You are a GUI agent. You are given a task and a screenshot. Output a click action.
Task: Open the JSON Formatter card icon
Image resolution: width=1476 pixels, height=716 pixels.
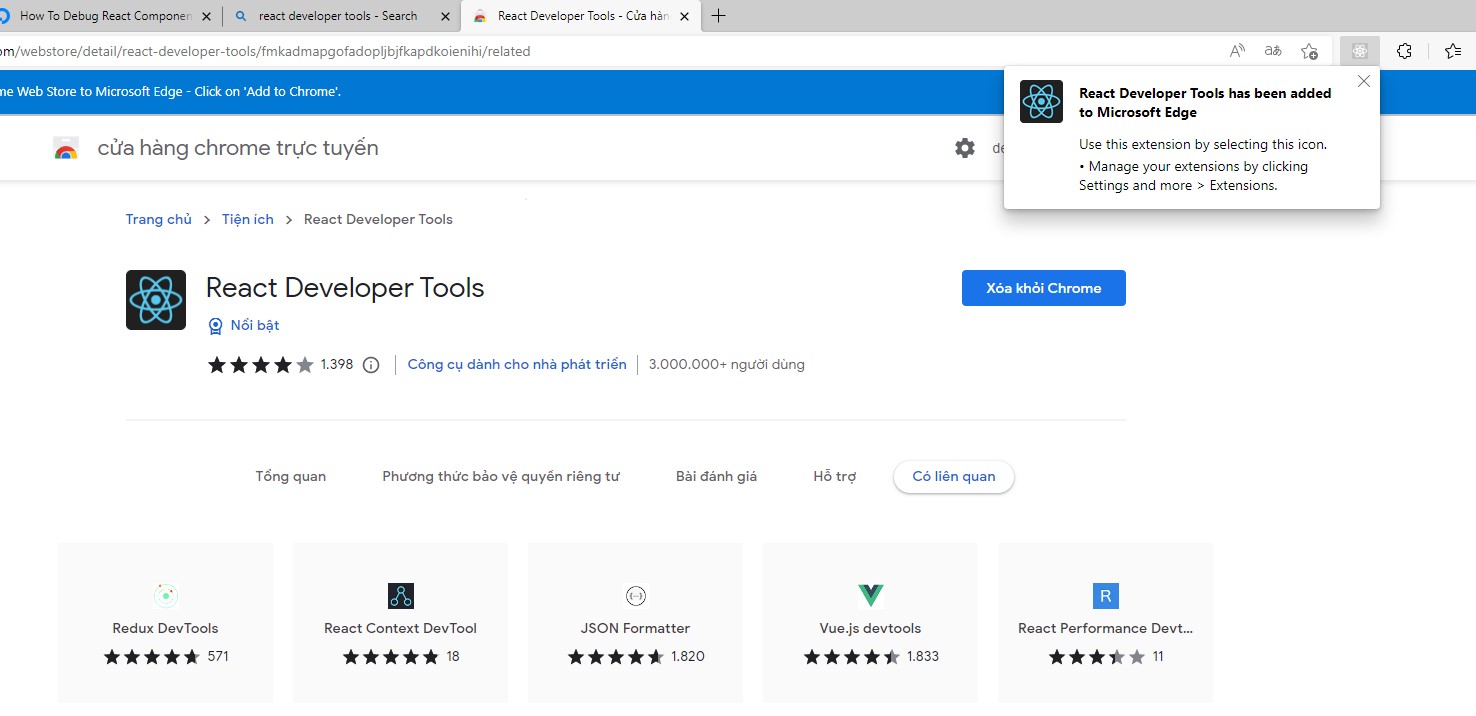636,596
